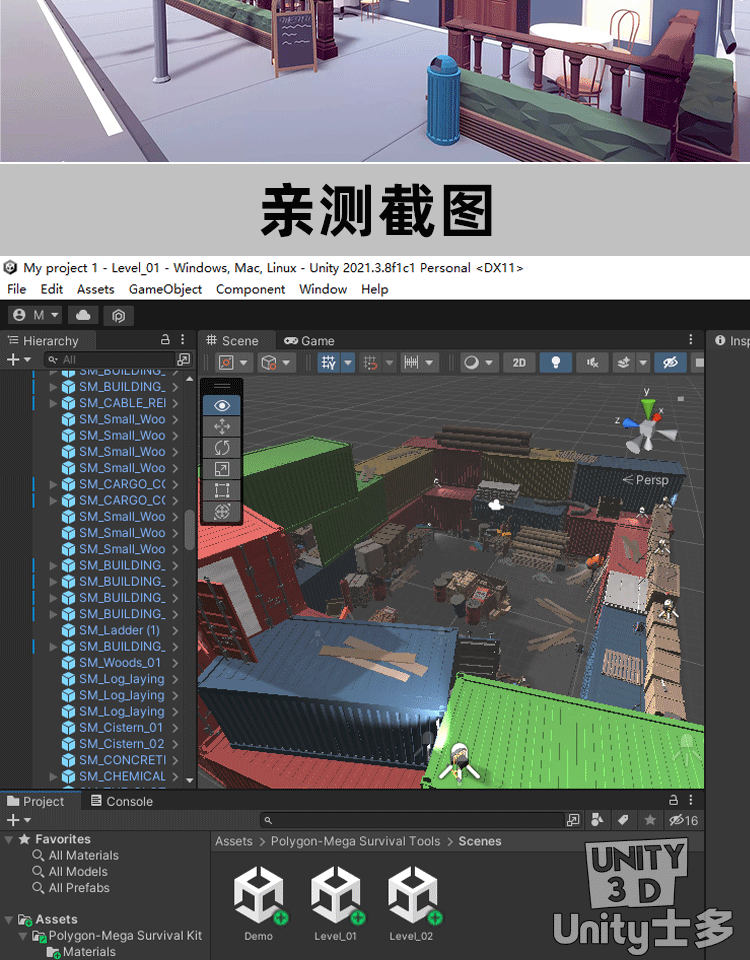Toggle scene audio mute button
750x960 pixels.
point(594,362)
